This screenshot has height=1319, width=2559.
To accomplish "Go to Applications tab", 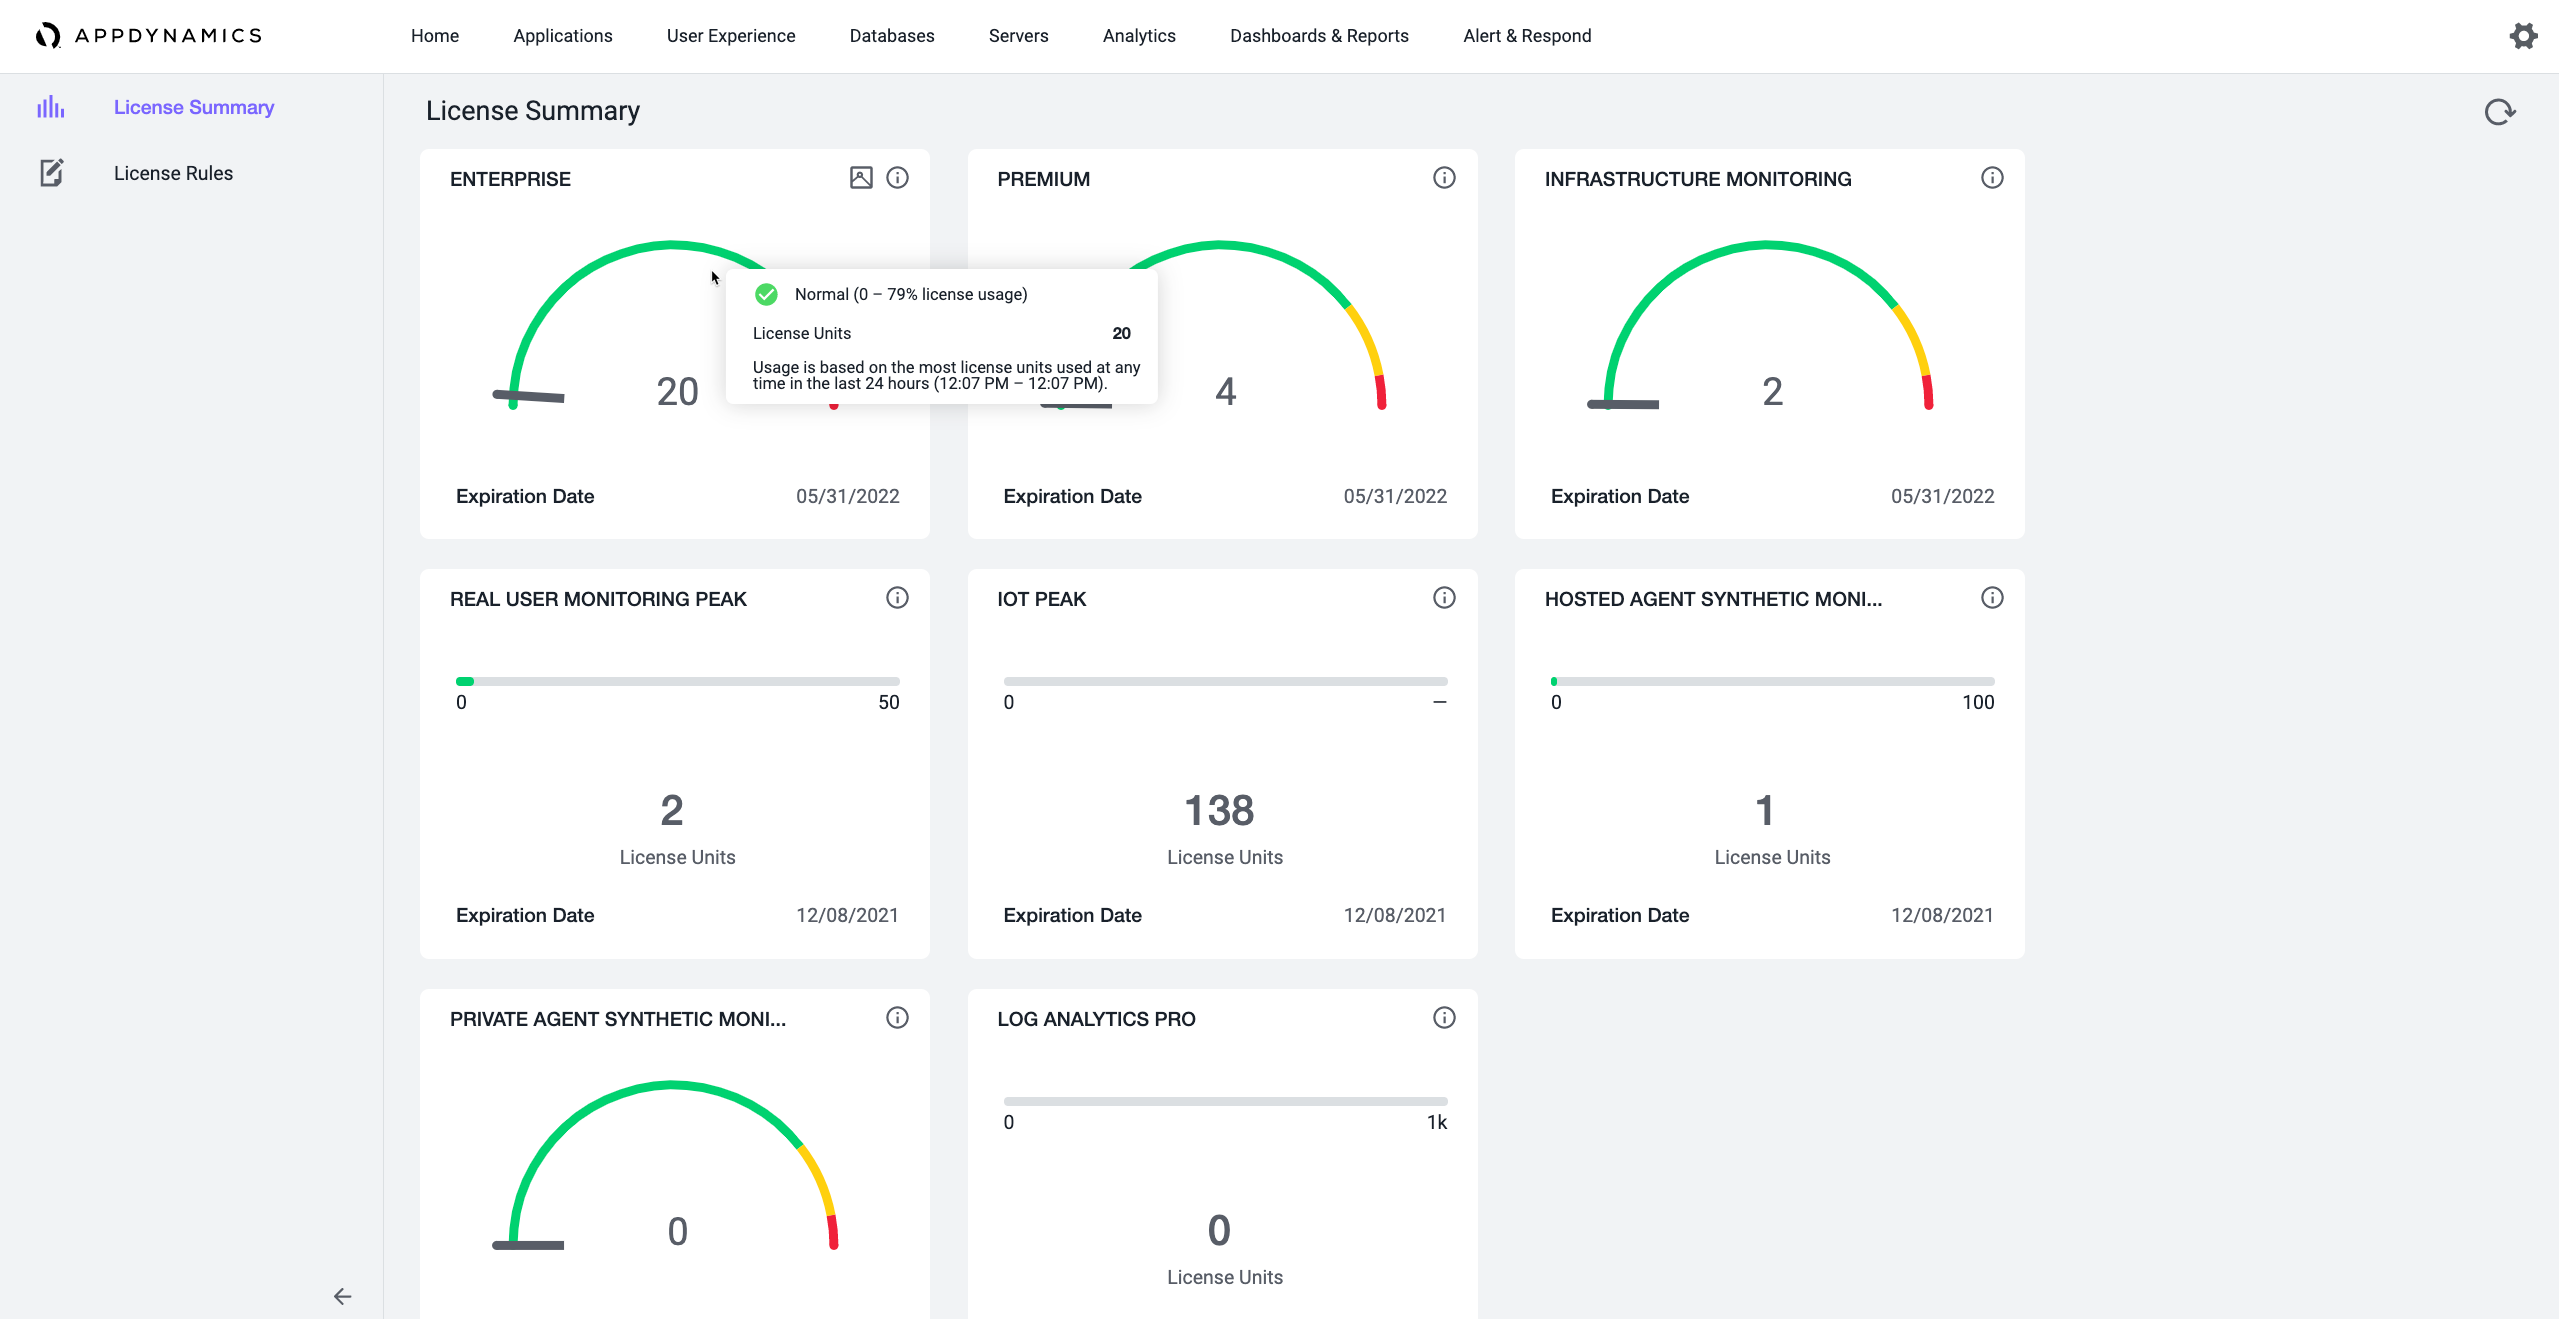I will tap(563, 36).
